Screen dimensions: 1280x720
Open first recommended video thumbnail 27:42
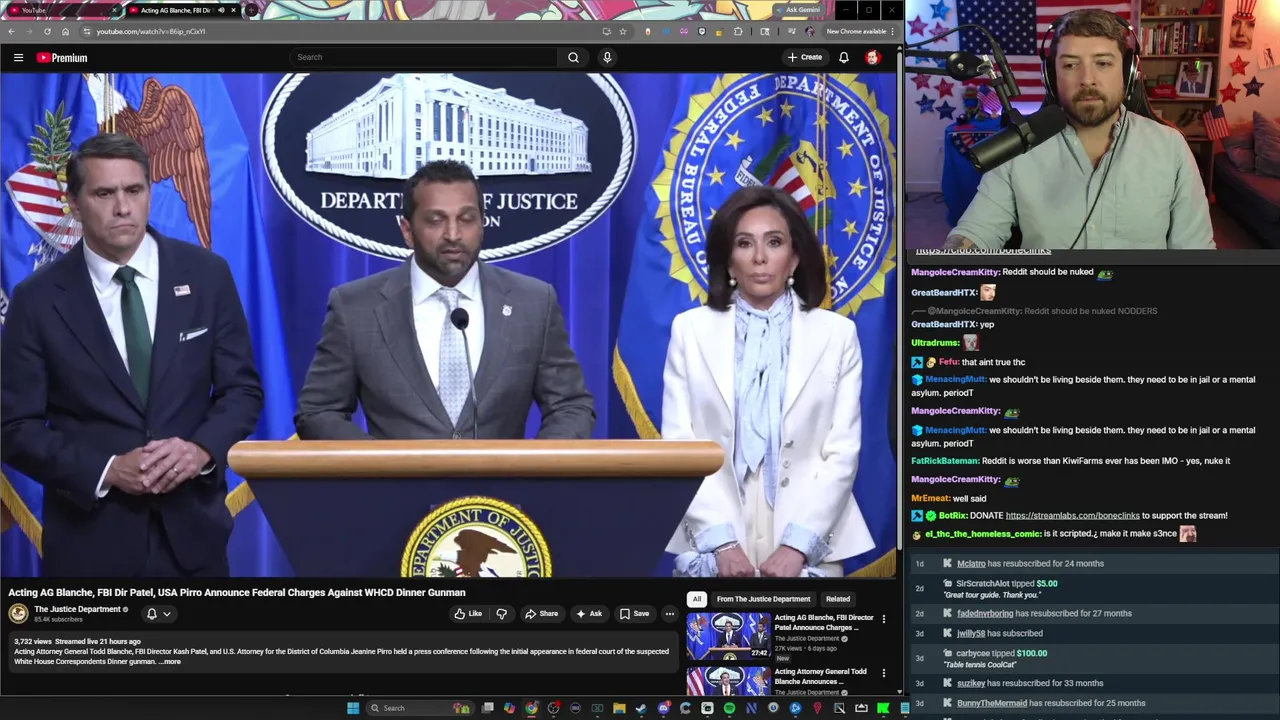pyautogui.click(x=728, y=636)
